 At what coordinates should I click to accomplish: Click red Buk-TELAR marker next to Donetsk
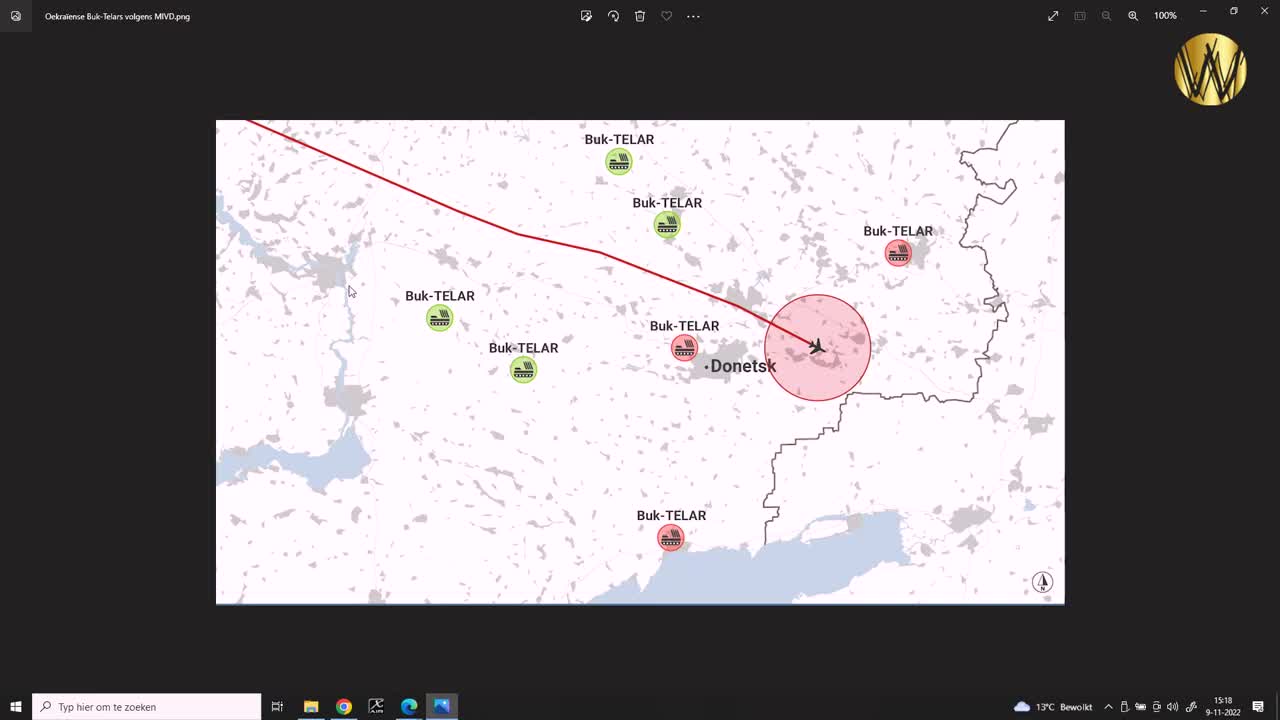coord(684,348)
